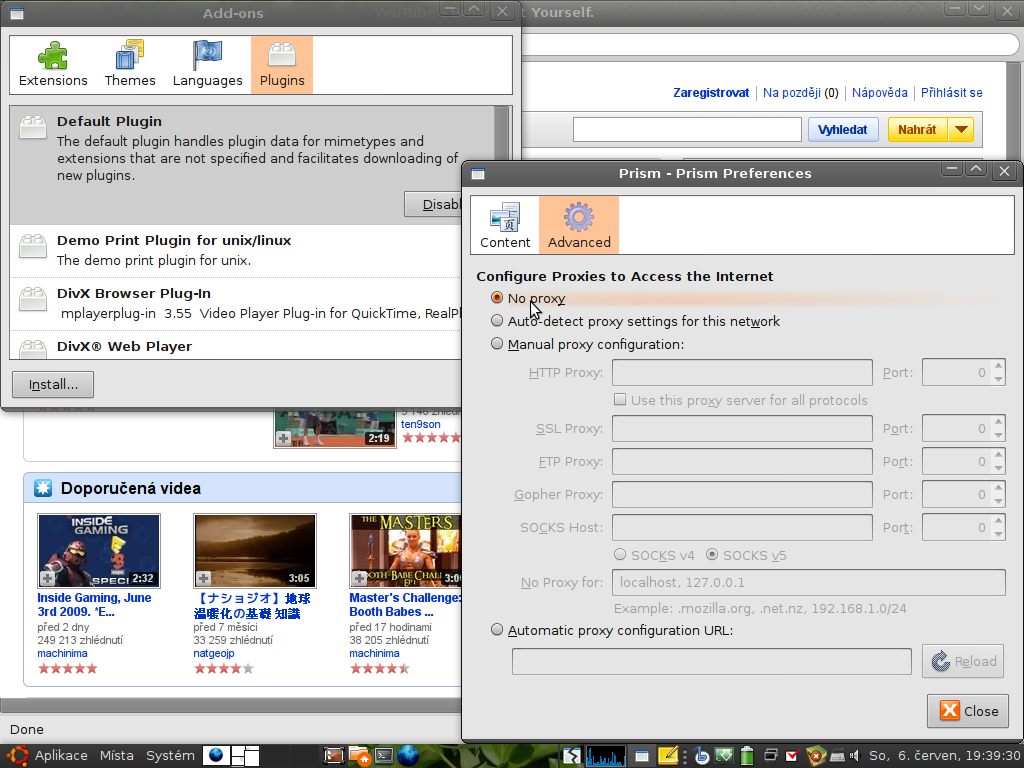The image size is (1024, 768).
Task: Click the volume speaker icon in the tray
Action: coord(855,756)
